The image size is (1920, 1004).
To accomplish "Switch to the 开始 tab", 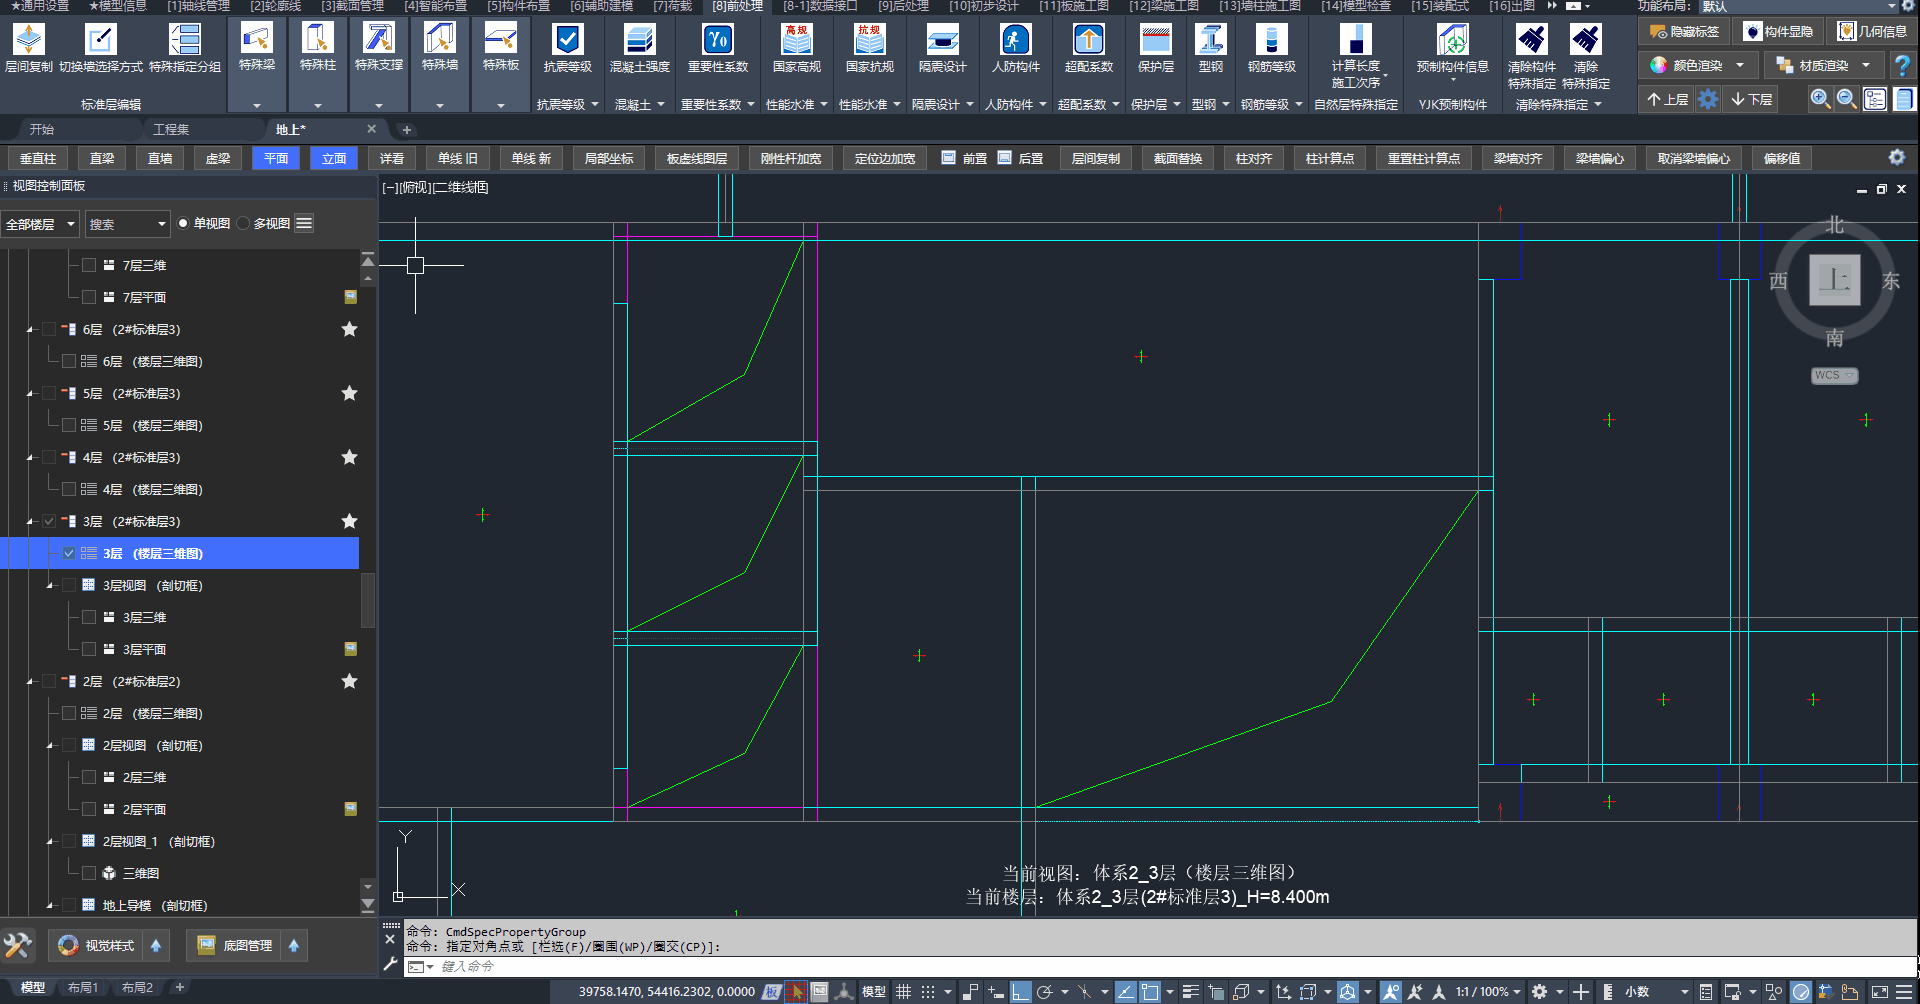I will click(42, 129).
